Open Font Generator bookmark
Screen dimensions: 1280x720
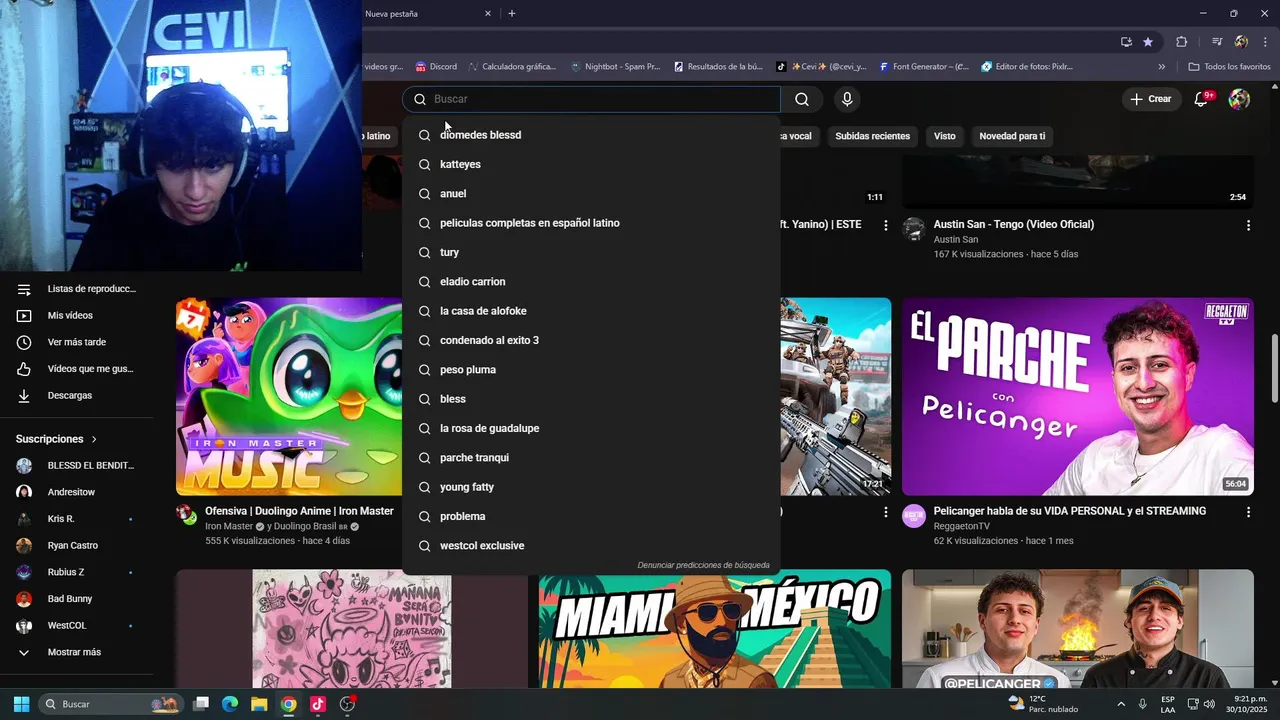pos(924,67)
